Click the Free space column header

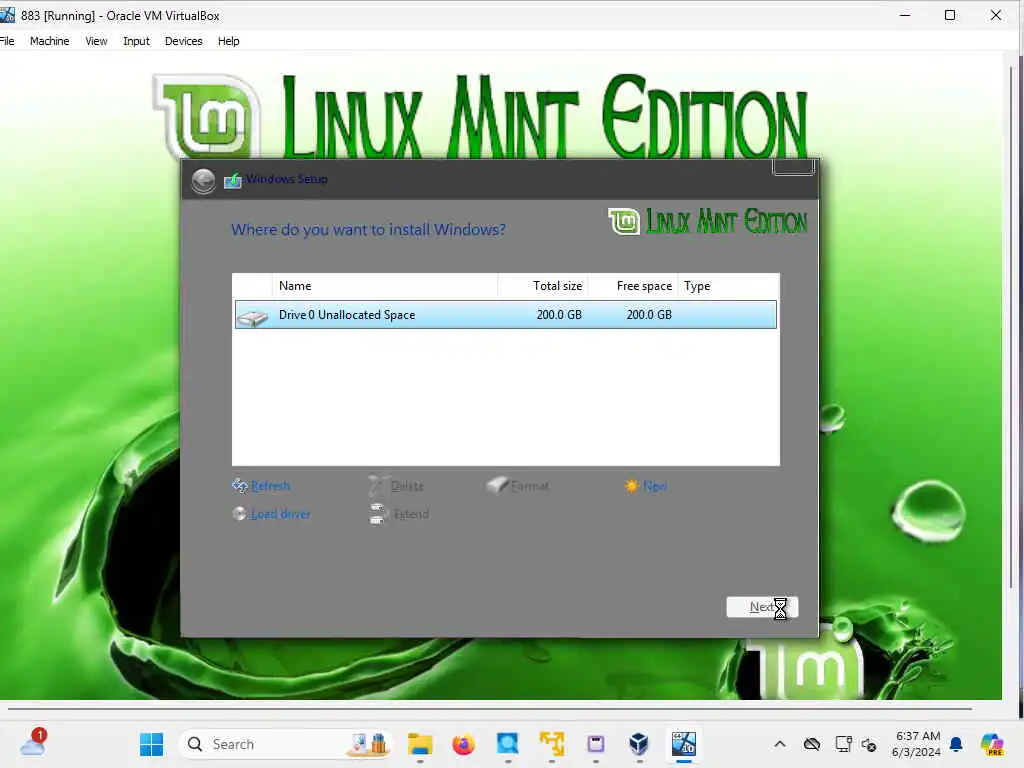(633, 286)
